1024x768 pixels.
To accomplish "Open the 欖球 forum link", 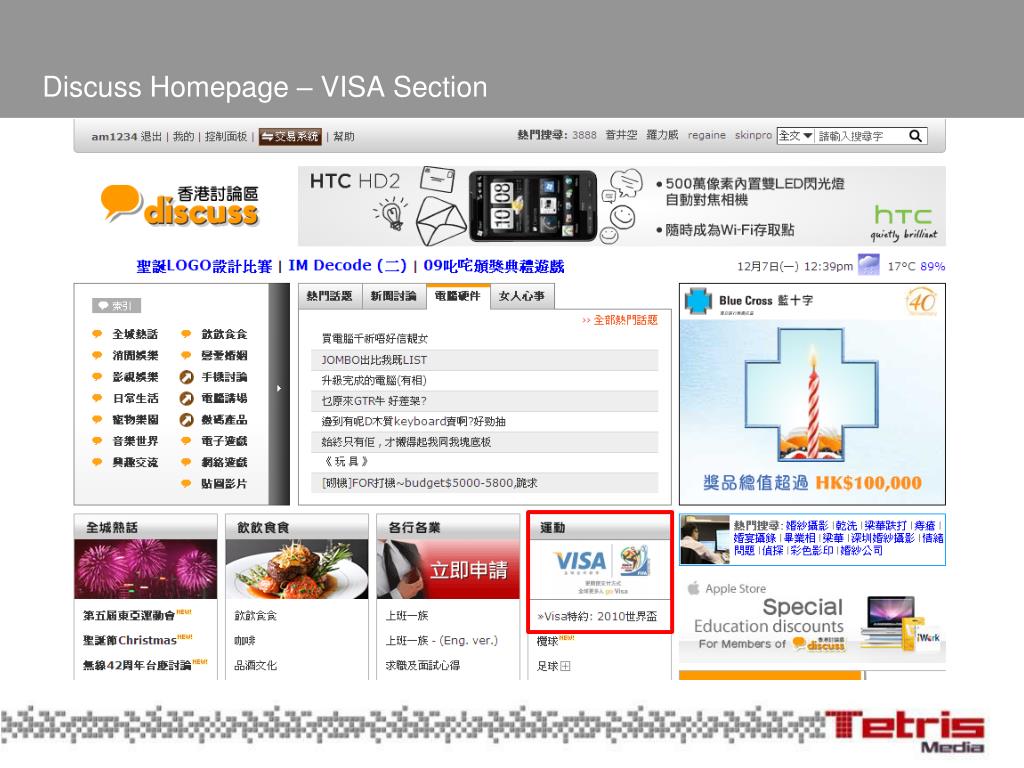I will pos(547,641).
